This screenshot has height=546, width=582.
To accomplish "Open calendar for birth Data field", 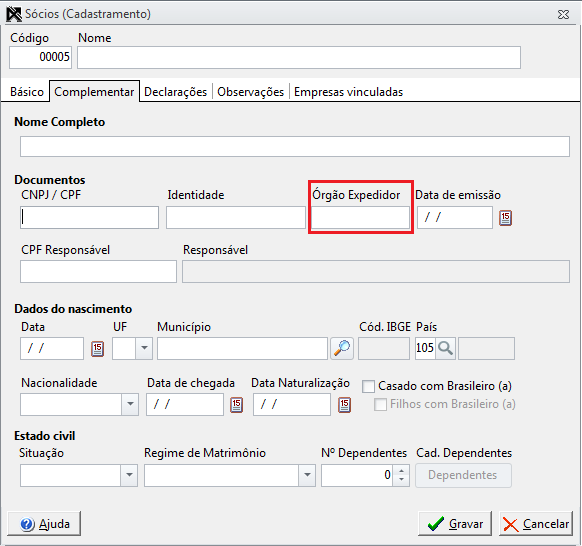I will pyautogui.click(x=97, y=349).
